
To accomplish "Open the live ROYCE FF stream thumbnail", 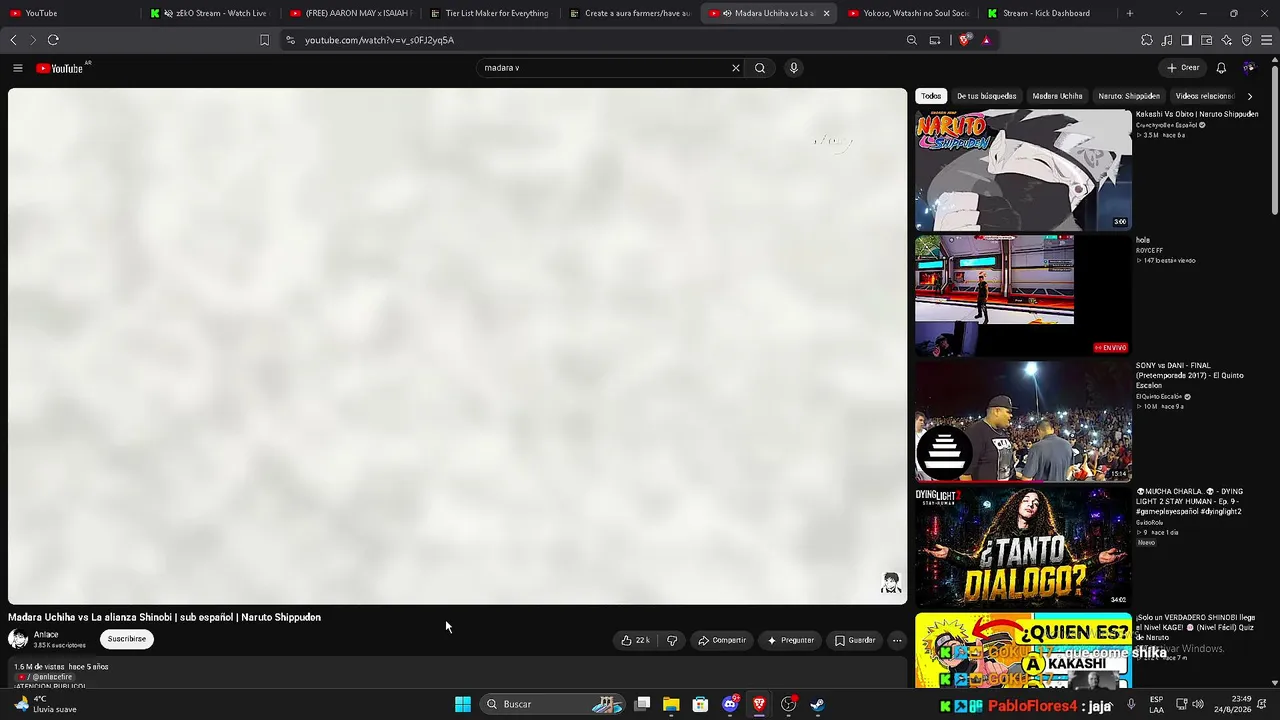I will click(x=1023, y=296).
